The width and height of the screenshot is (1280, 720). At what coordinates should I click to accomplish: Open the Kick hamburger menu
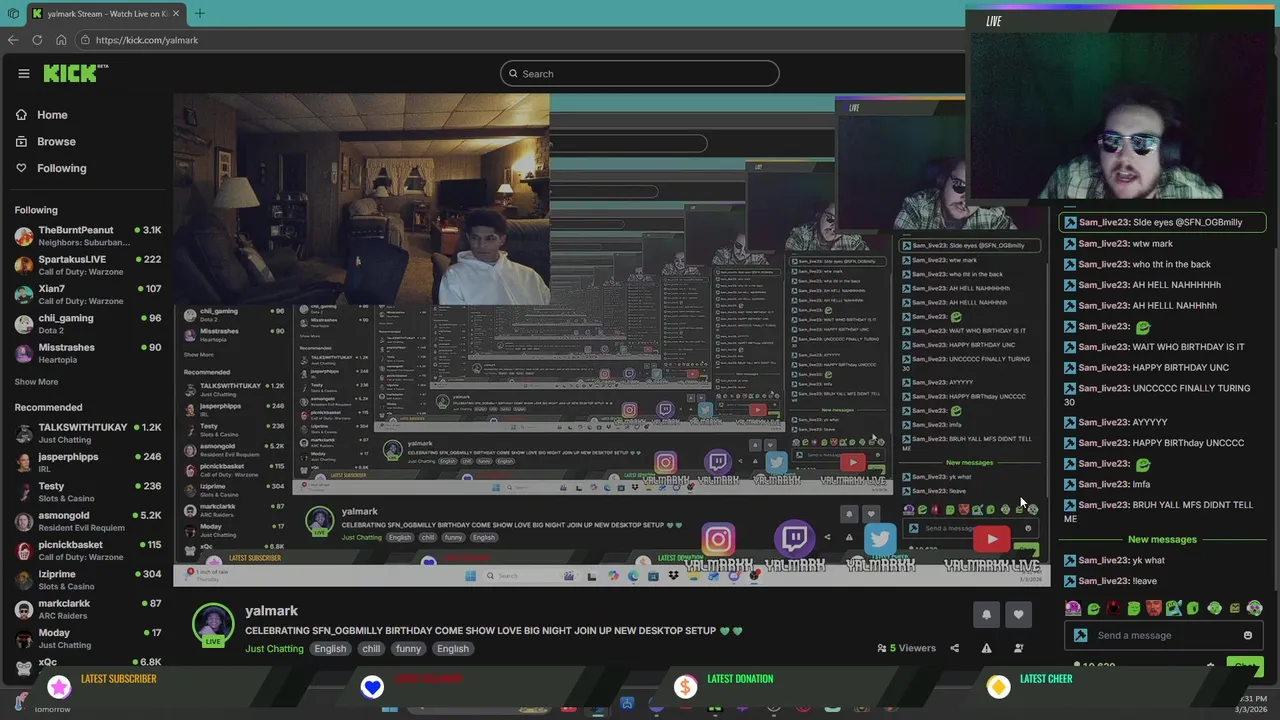click(x=24, y=73)
